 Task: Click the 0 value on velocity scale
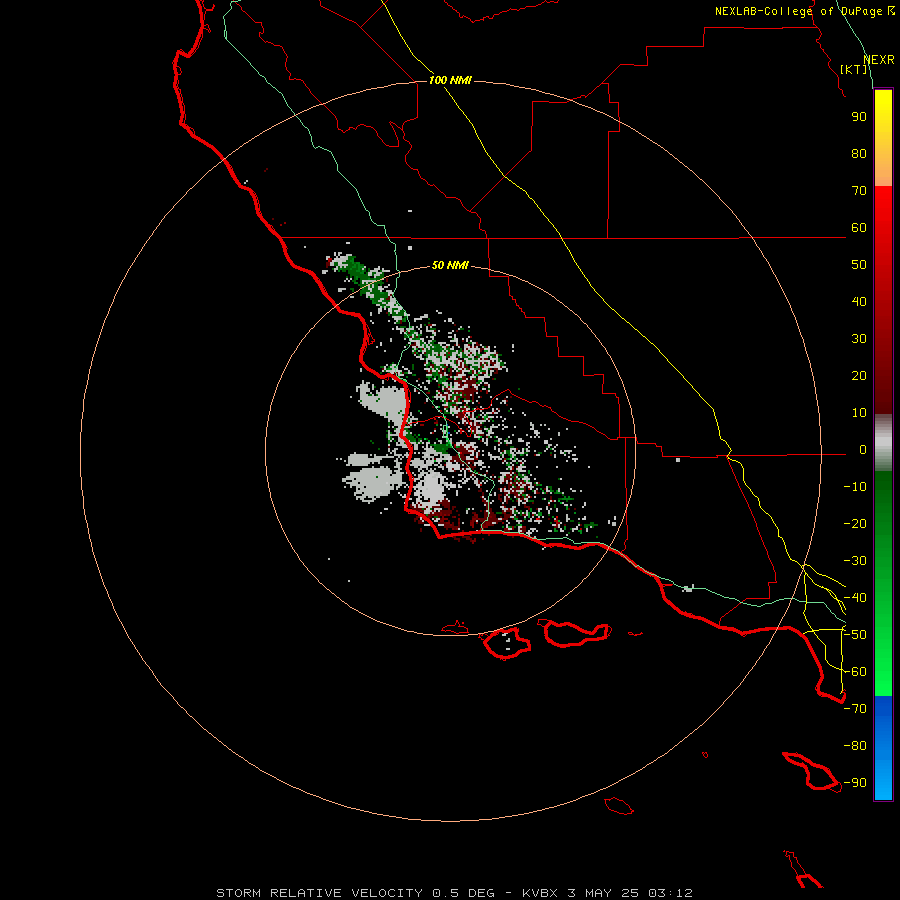point(862,450)
